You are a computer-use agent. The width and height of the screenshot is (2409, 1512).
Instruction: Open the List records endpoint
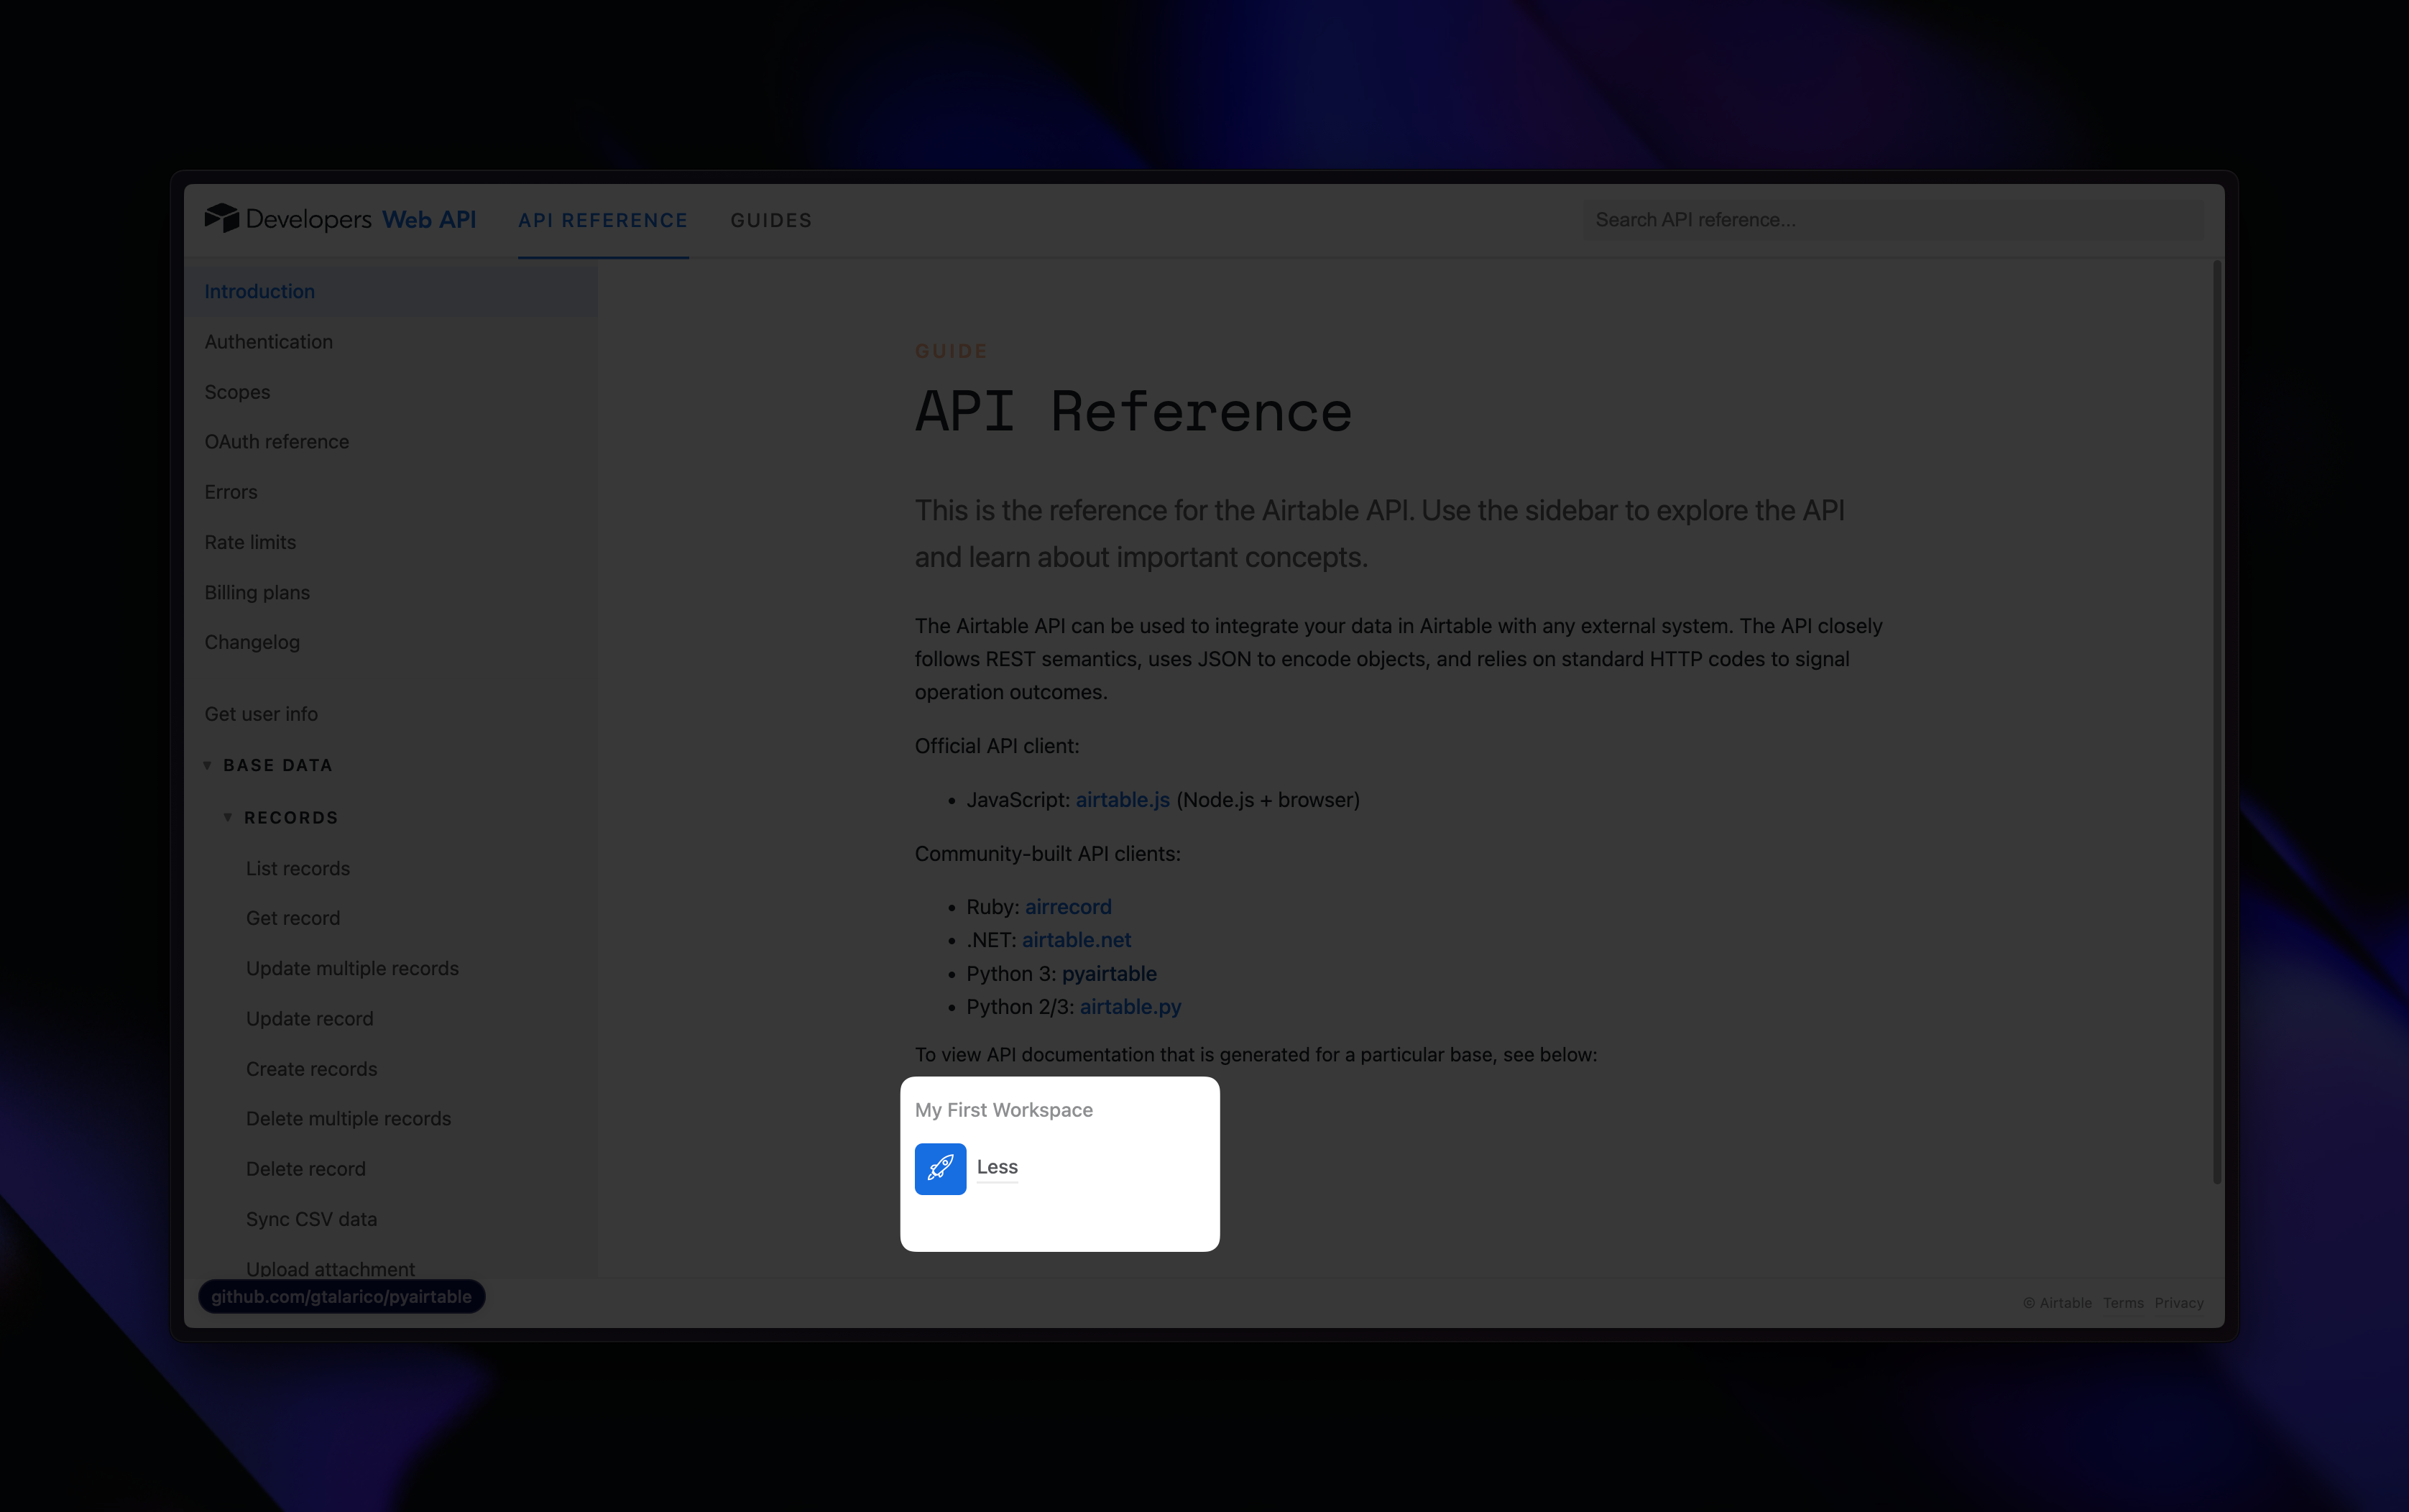[297, 868]
